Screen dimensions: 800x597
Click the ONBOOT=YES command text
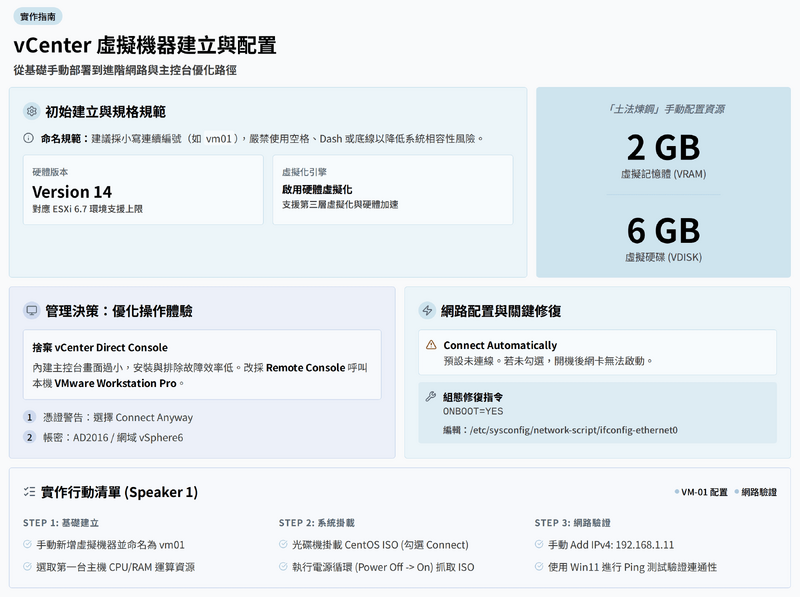coord(473,411)
